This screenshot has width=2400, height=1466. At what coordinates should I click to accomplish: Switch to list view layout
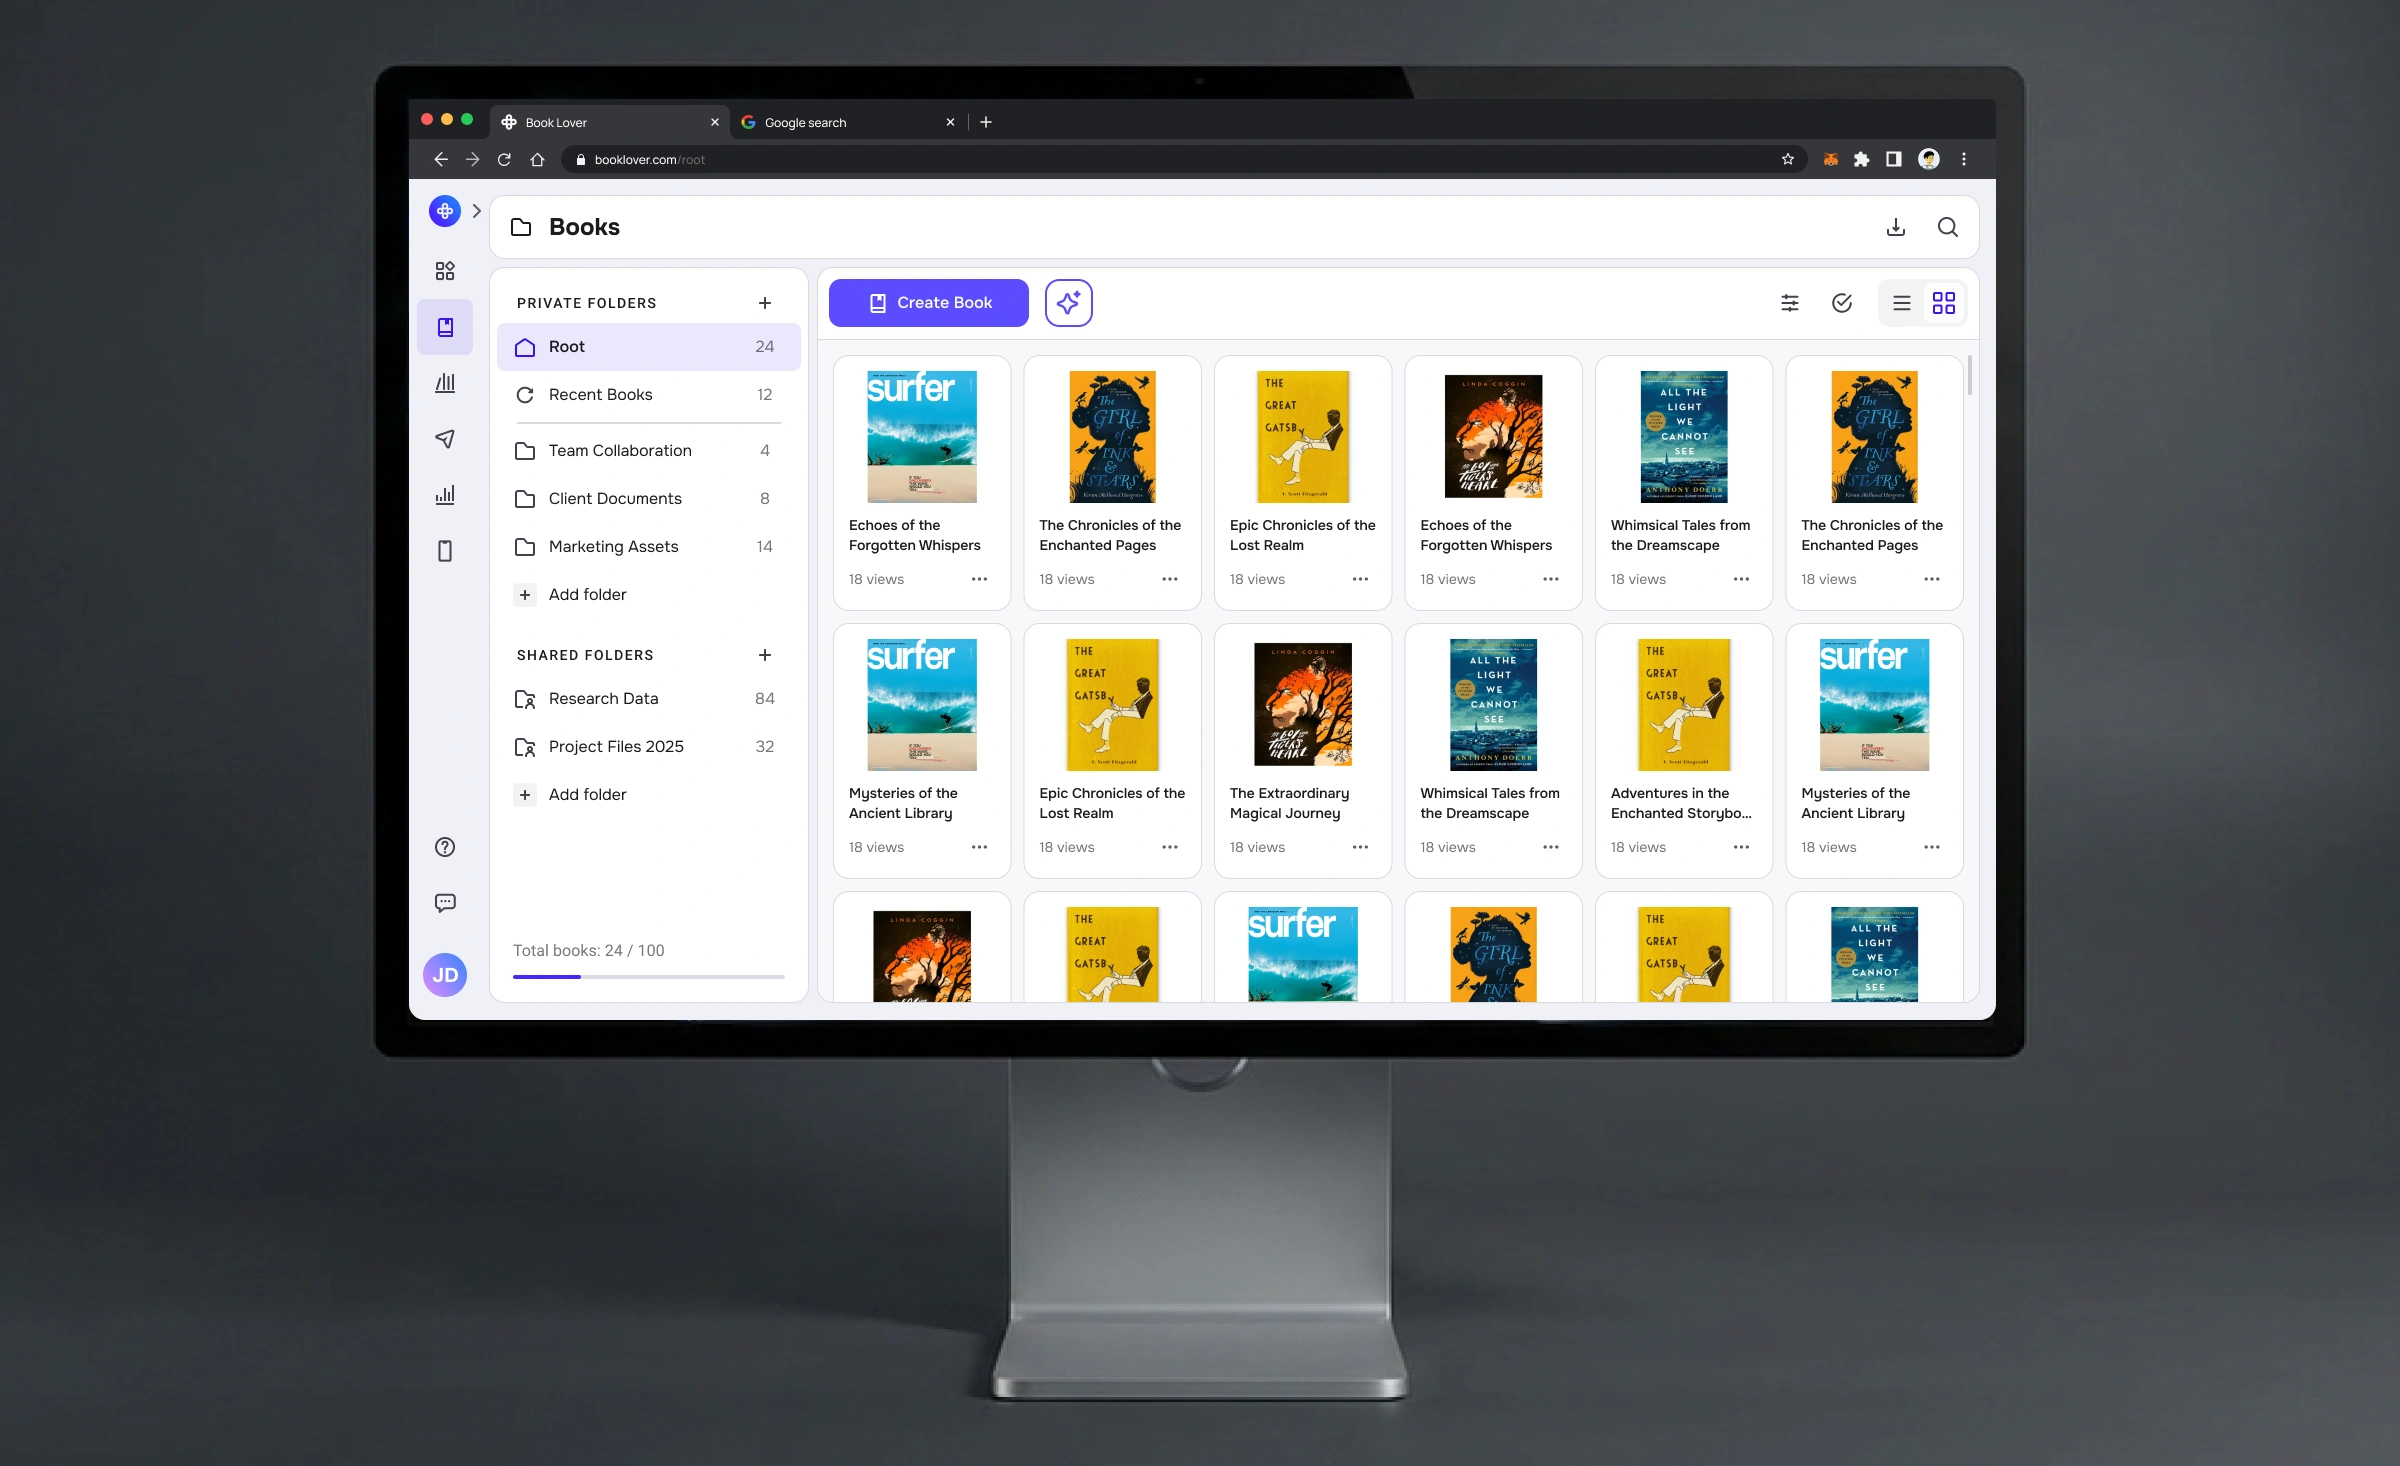coord(1901,303)
